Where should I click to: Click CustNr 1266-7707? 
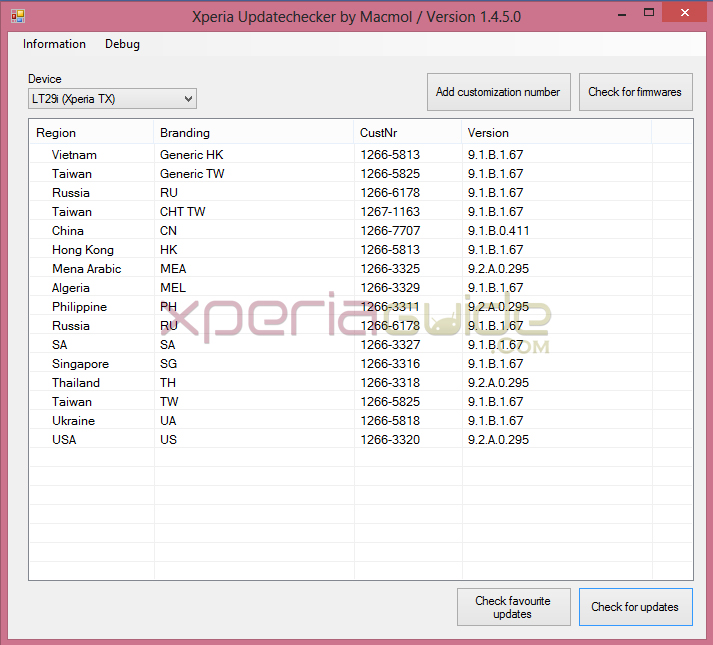click(390, 231)
